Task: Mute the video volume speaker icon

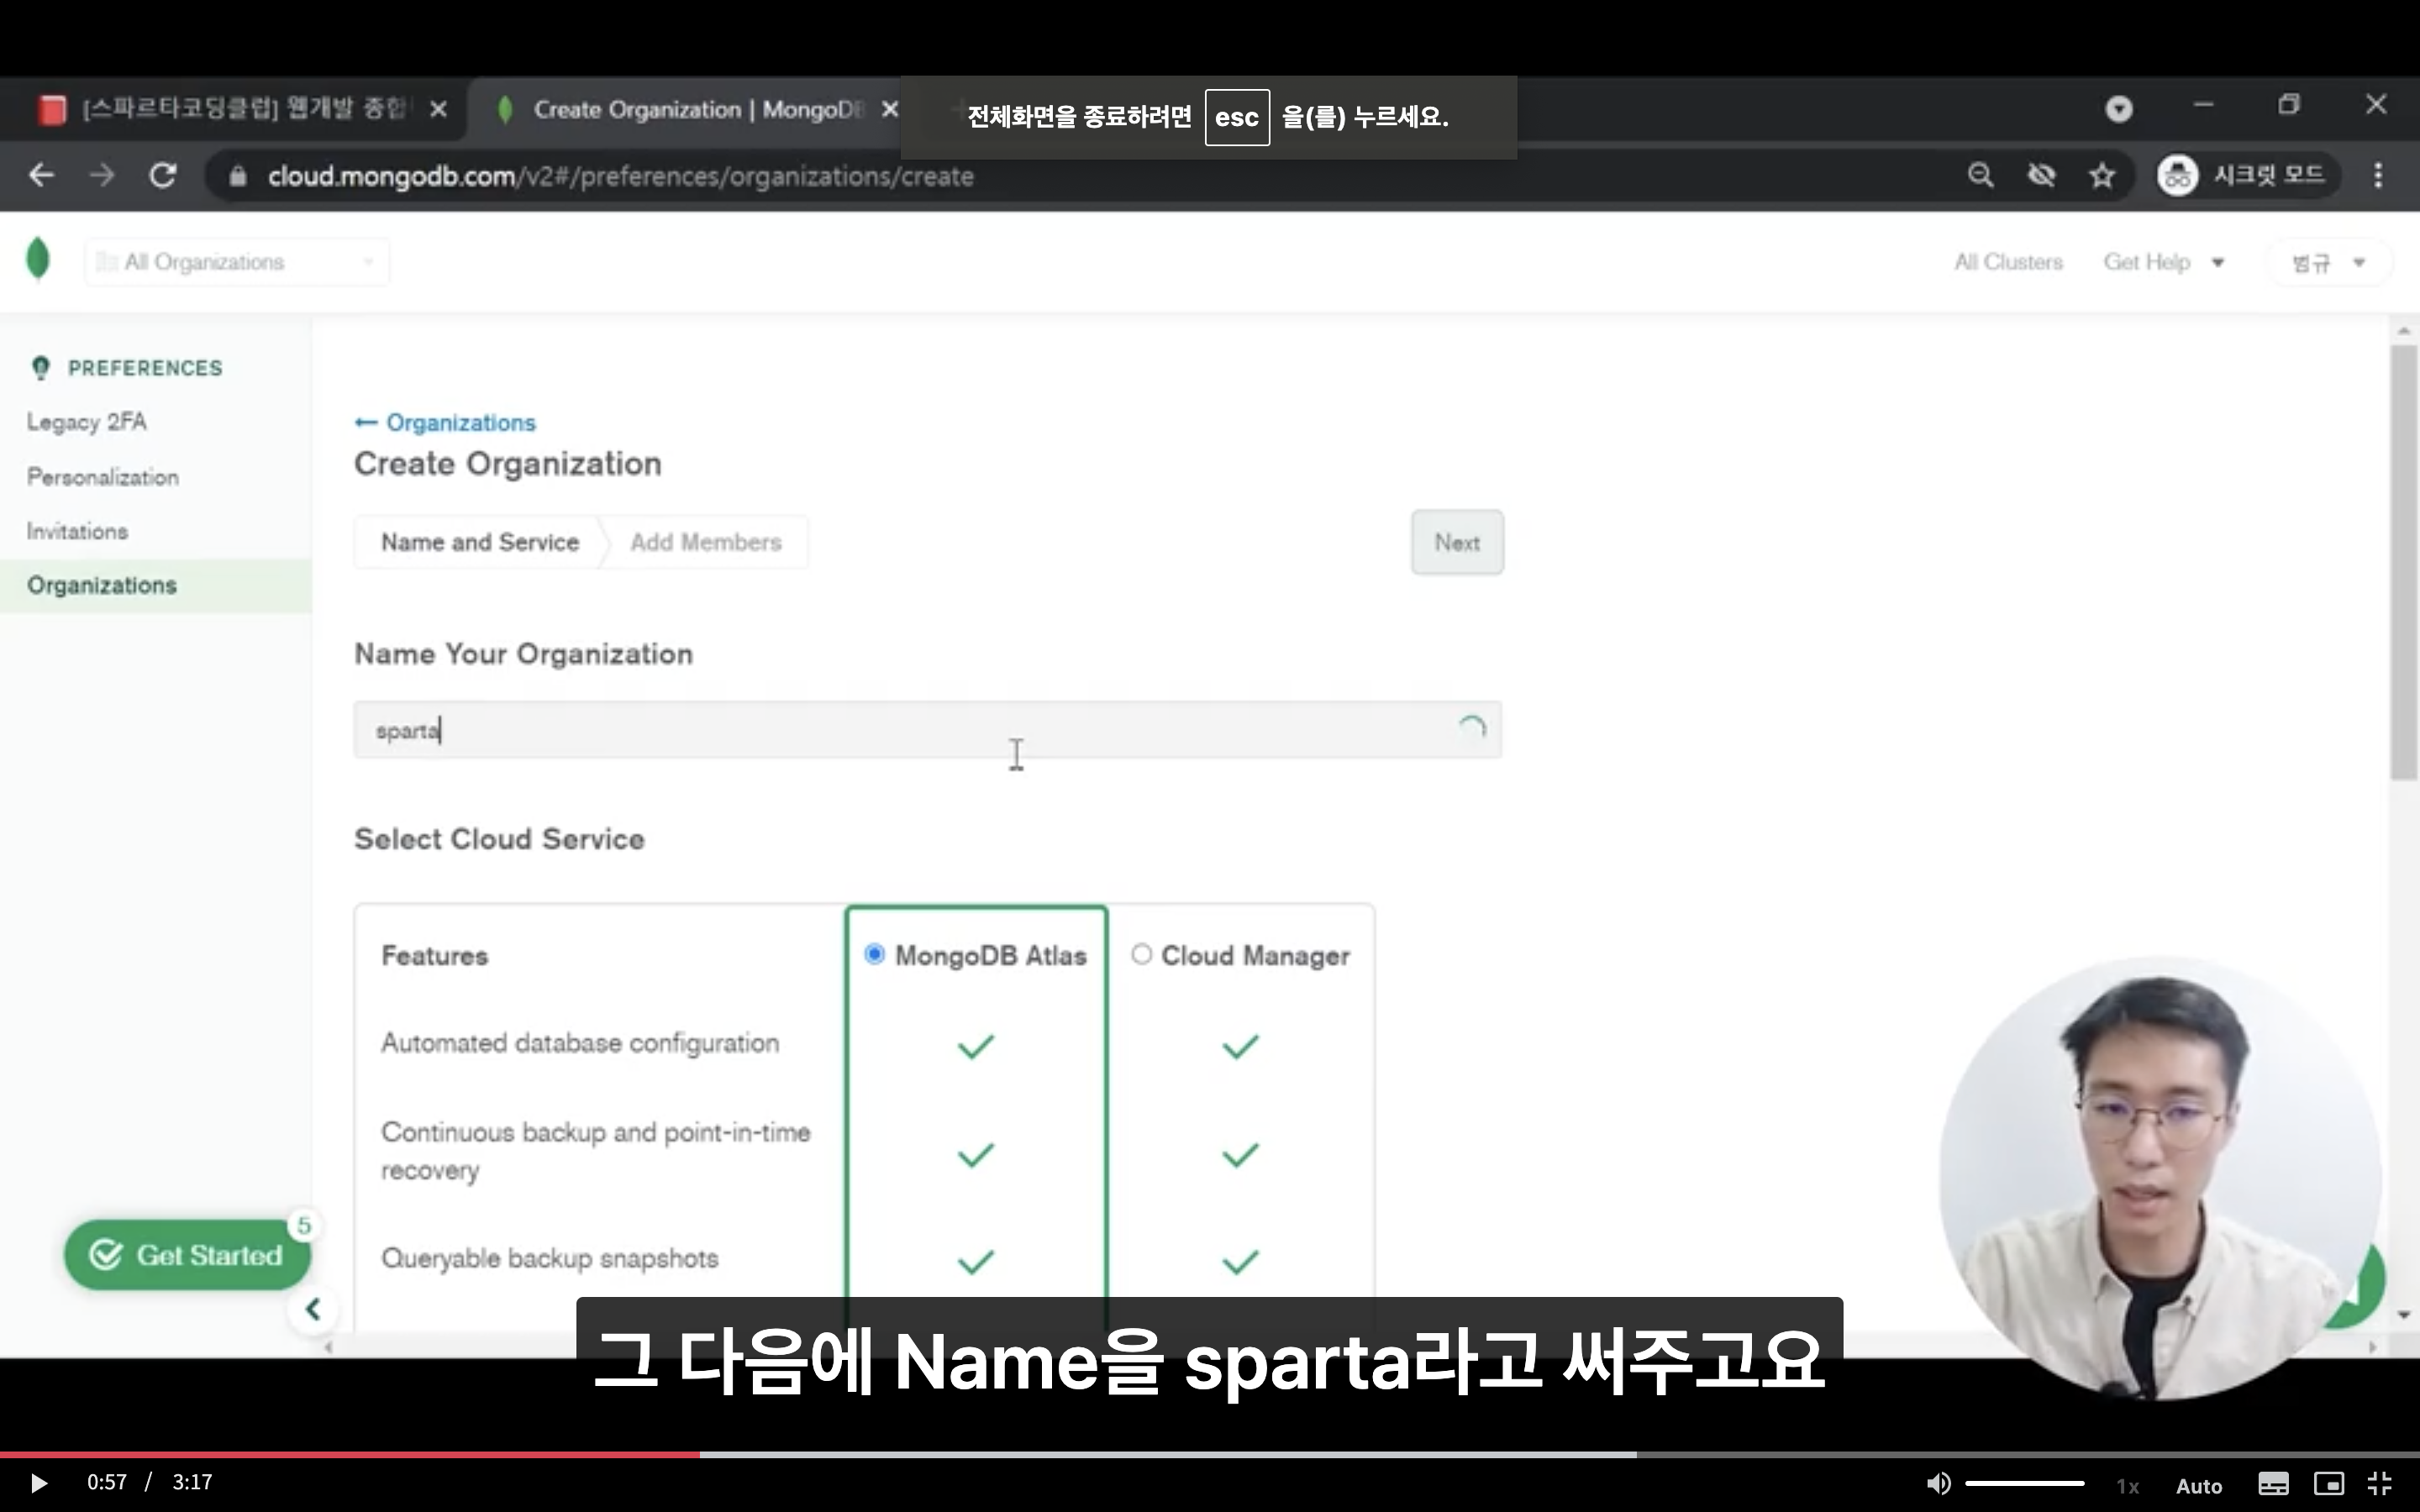Action: pyautogui.click(x=1938, y=1484)
